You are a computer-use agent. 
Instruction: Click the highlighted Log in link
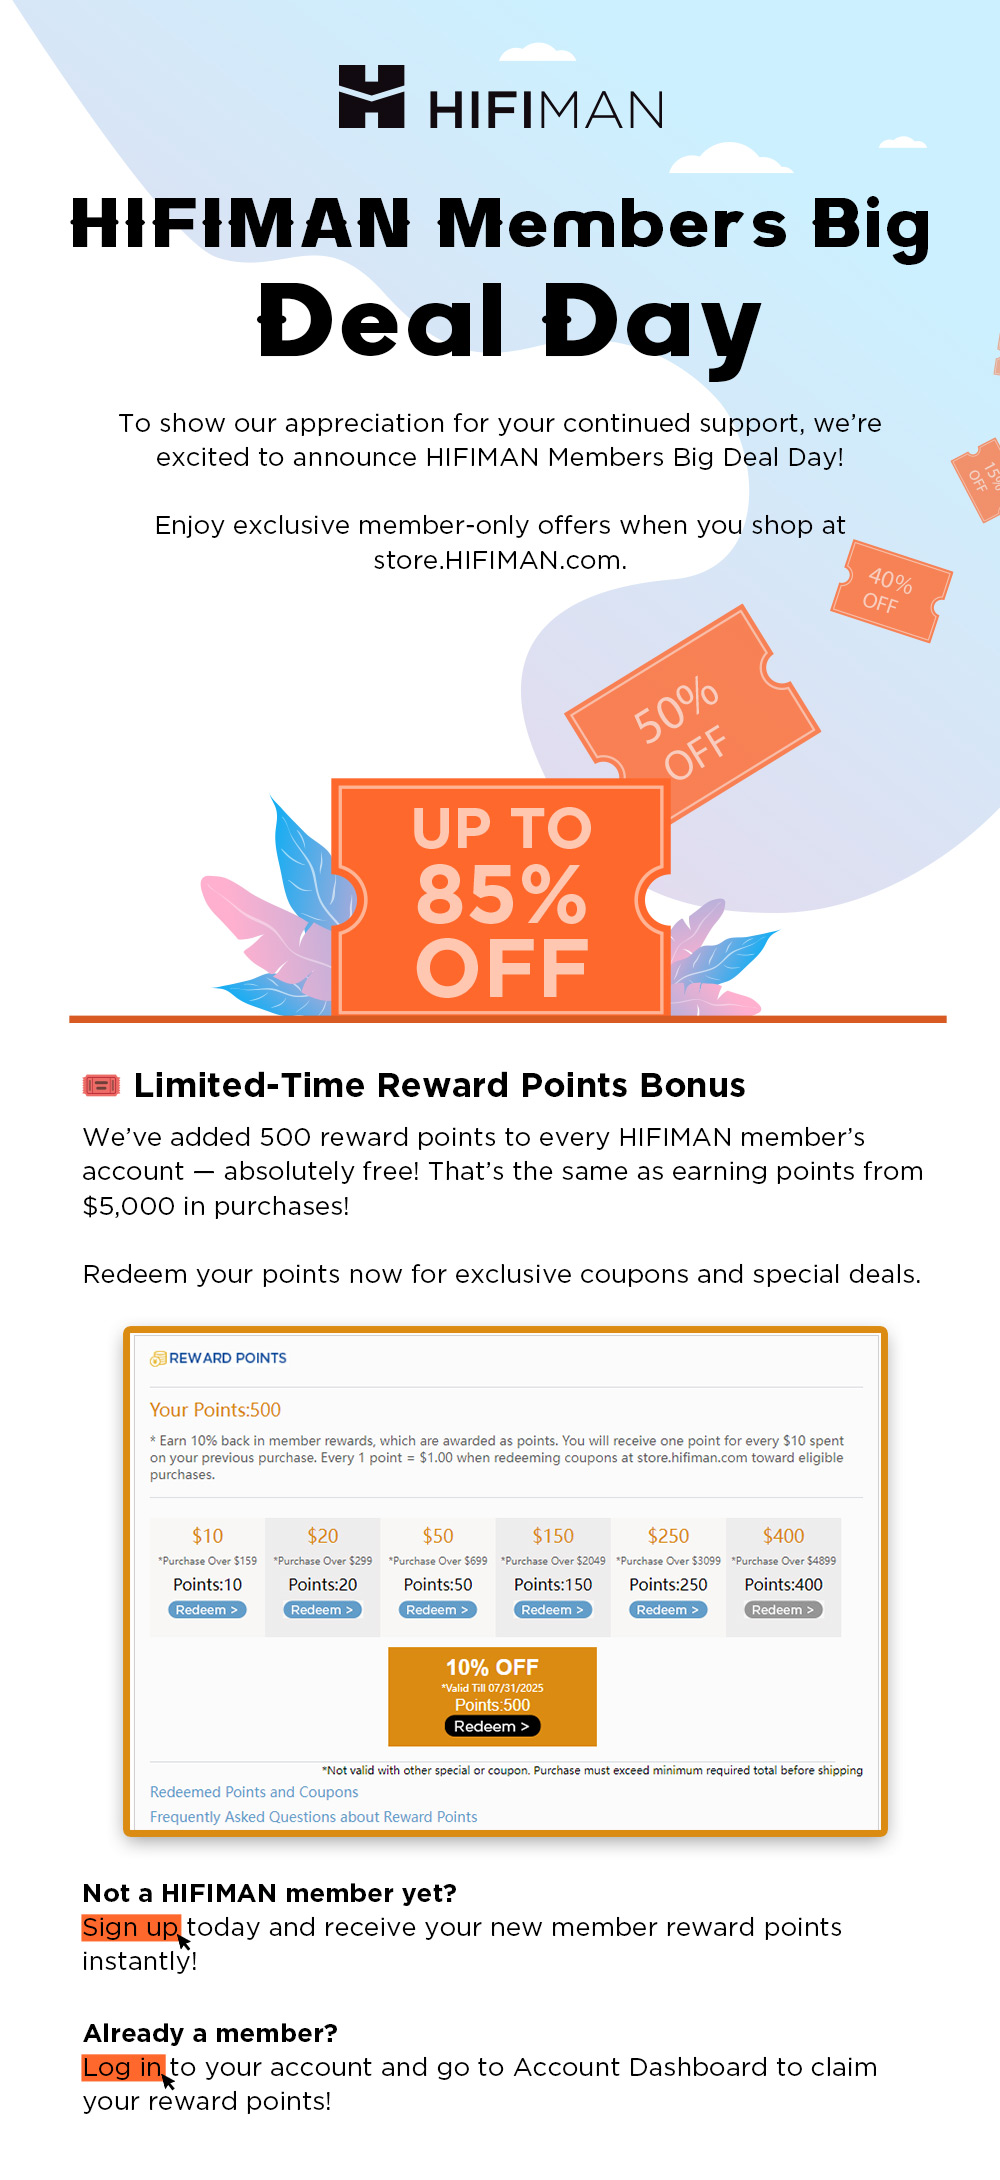(122, 2067)
